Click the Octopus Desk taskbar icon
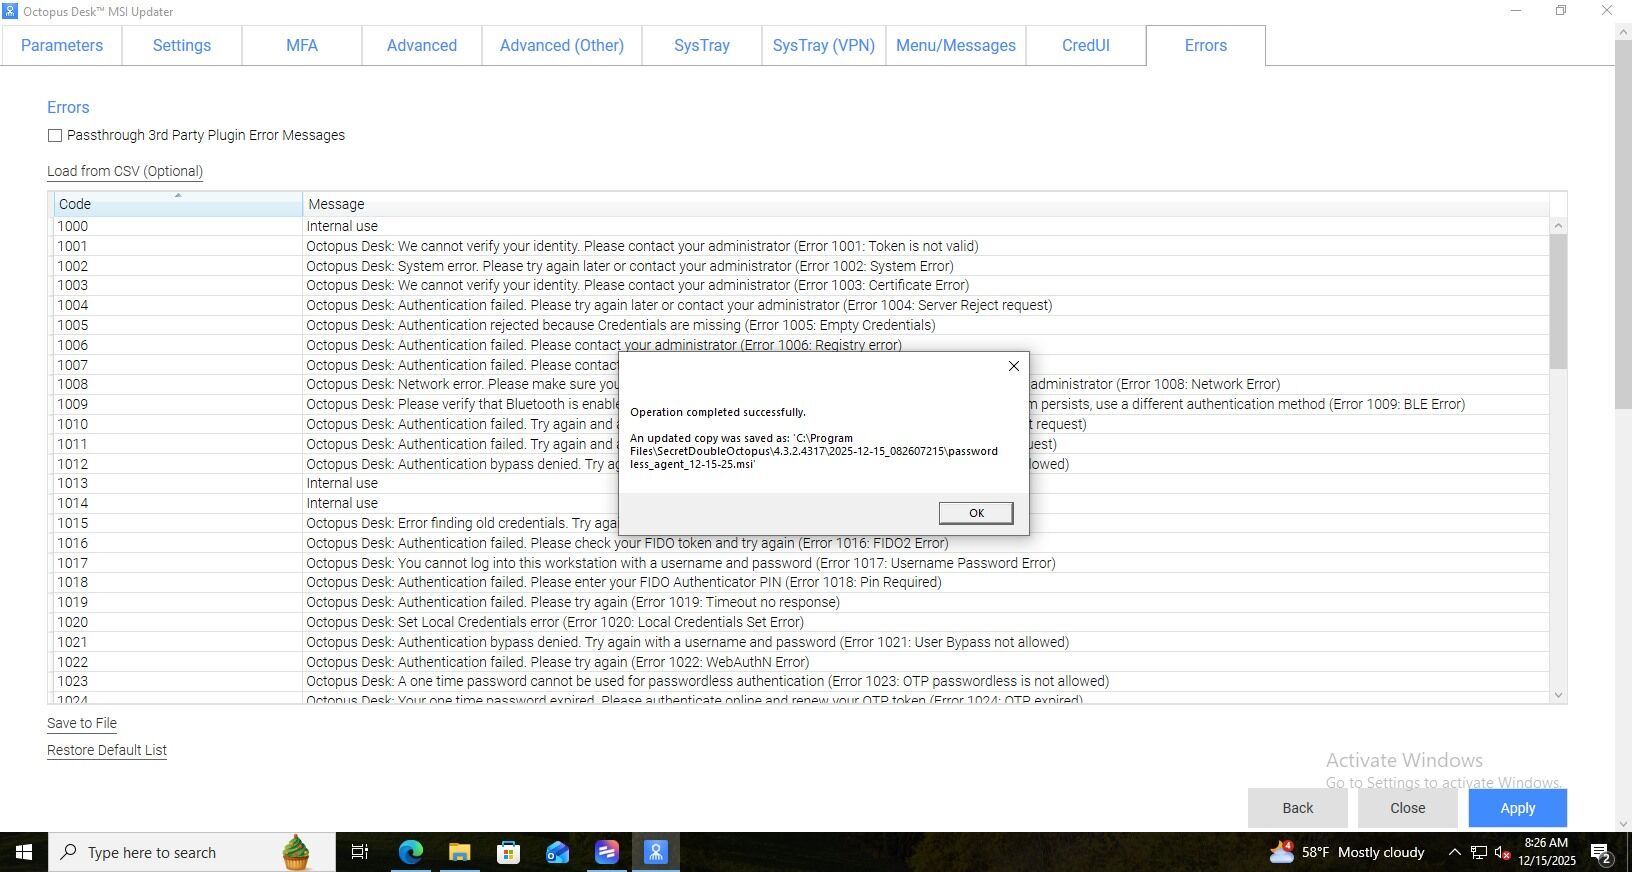The image size is (1632, 872). pos(655,852)
